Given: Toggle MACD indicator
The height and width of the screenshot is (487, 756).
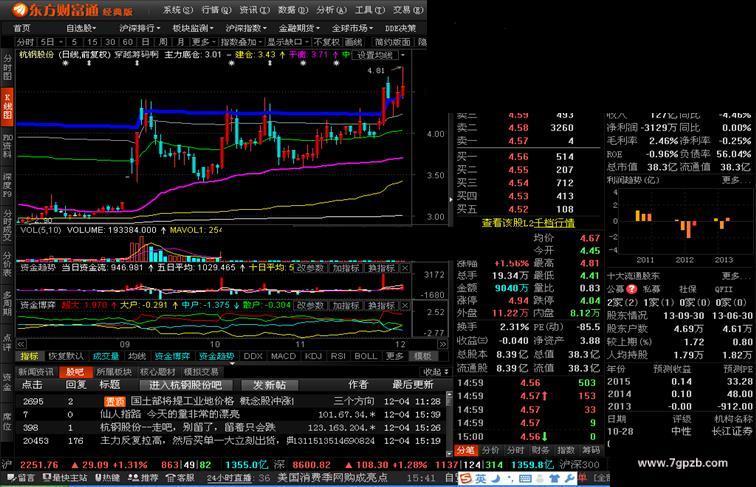Looking at the screenshot, I should click(x=283, y=356).
